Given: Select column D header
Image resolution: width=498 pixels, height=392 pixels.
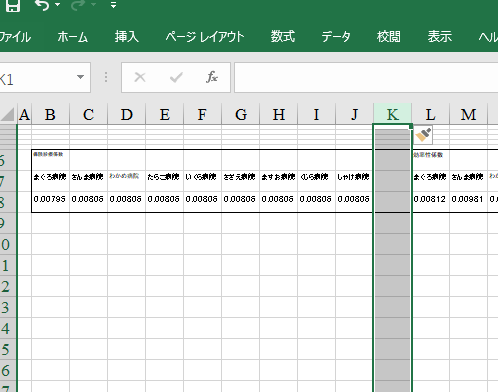Looking at the screenshot, I should tap(126, 115).
